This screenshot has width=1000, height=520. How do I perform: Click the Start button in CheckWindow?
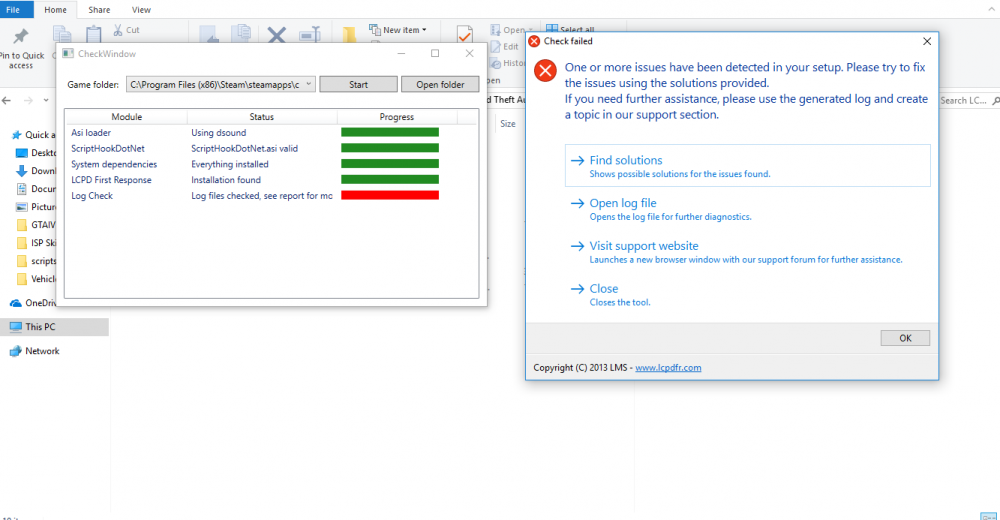358,84
